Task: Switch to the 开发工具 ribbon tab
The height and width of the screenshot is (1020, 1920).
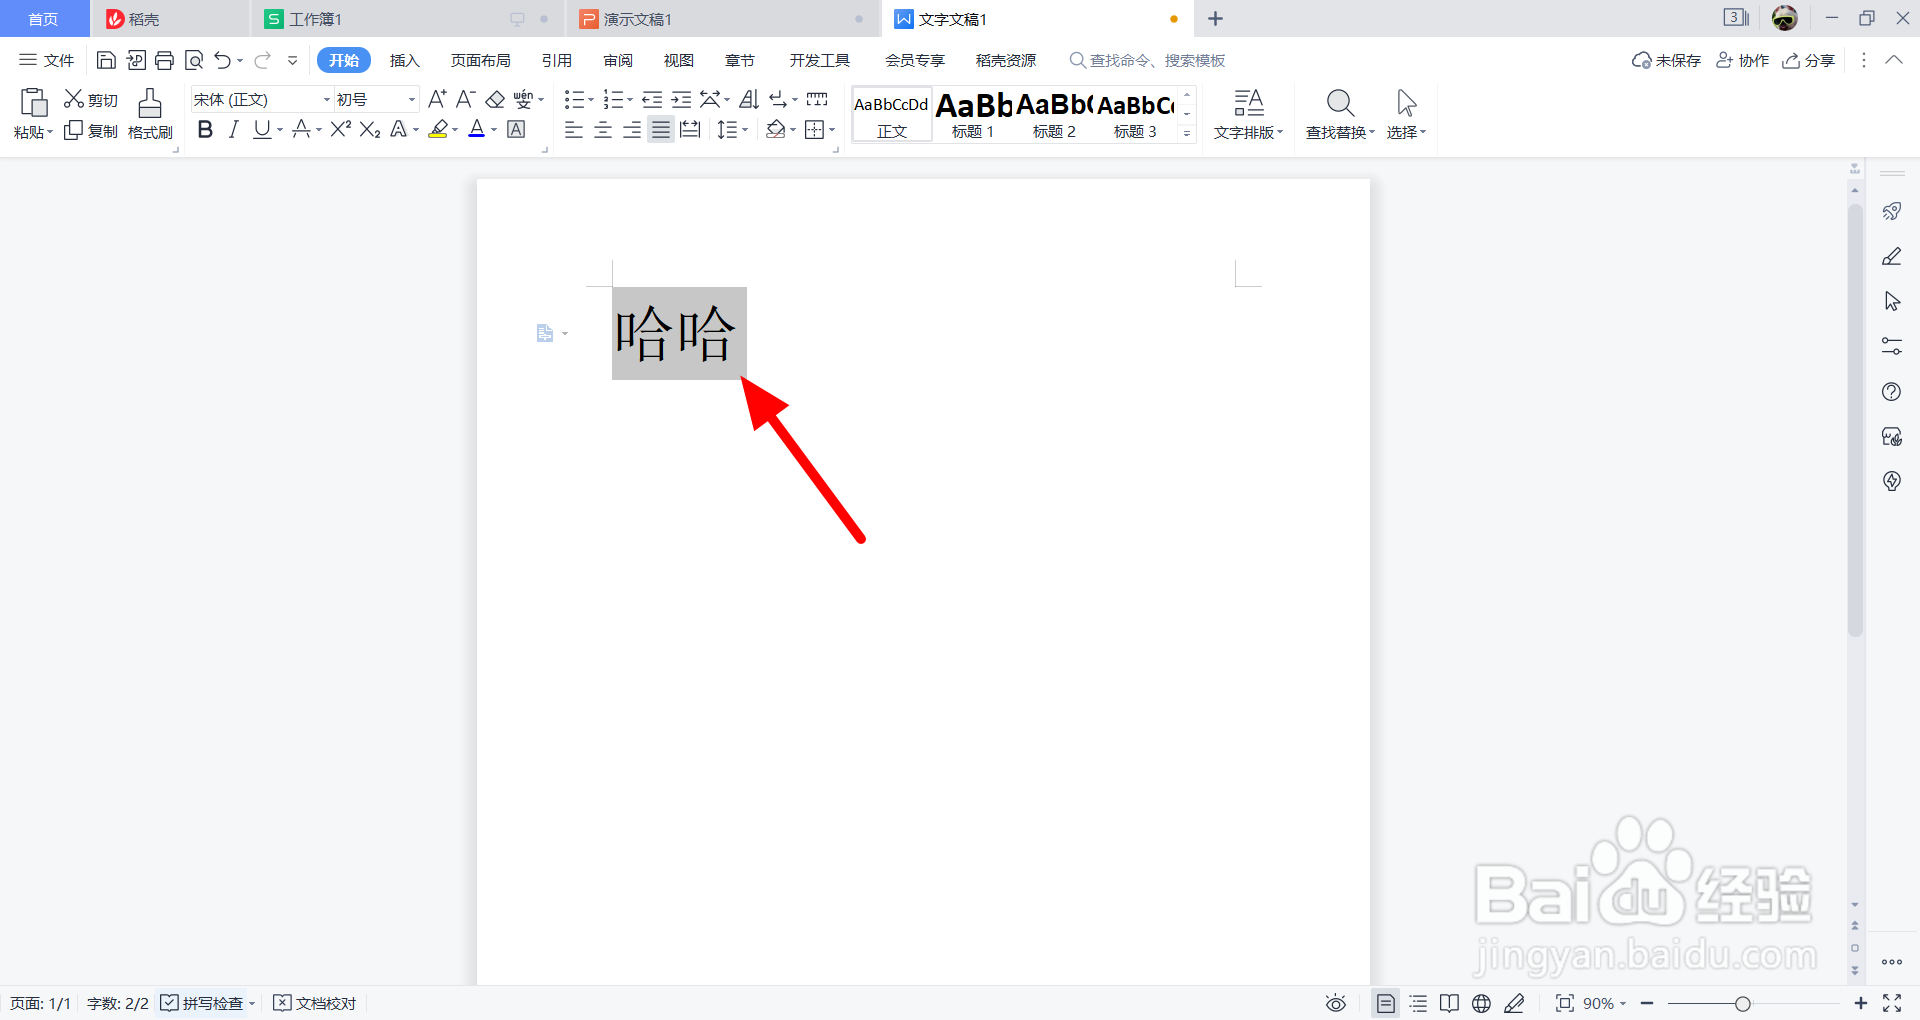Action: (x=819, y=60)
